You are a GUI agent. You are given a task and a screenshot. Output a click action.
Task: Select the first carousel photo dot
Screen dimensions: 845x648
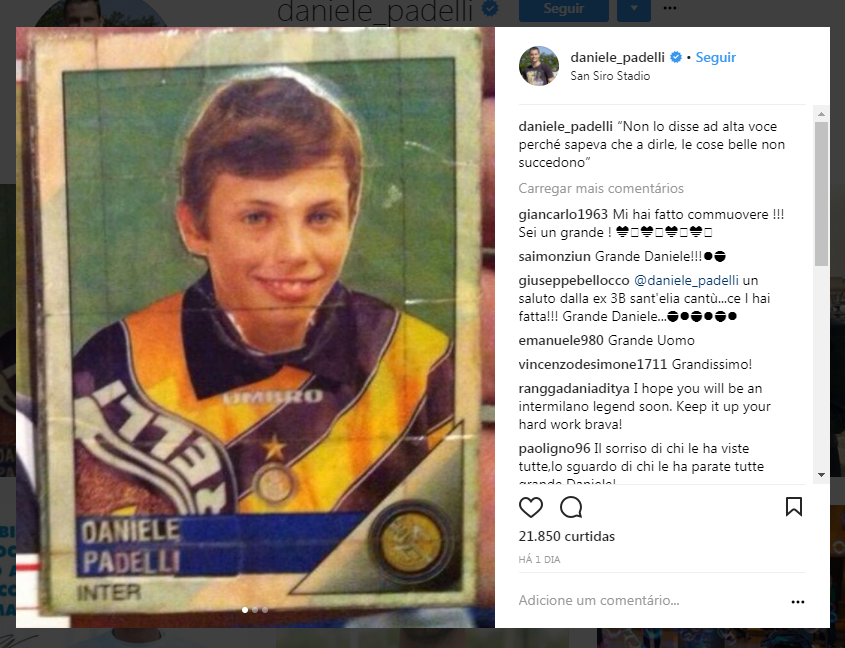245,610
